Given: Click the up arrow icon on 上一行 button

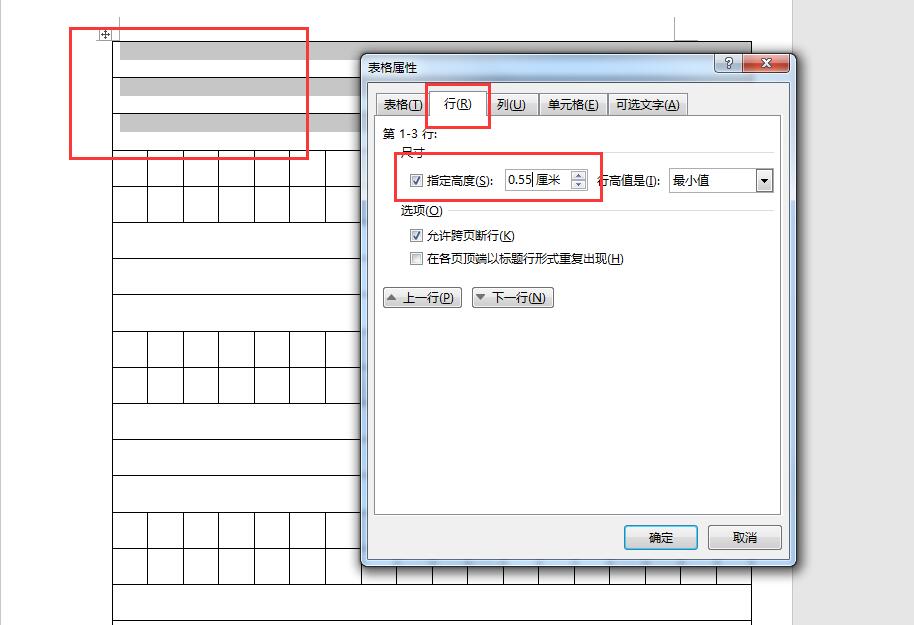Looking at the screenshot, I should (392, 297).
